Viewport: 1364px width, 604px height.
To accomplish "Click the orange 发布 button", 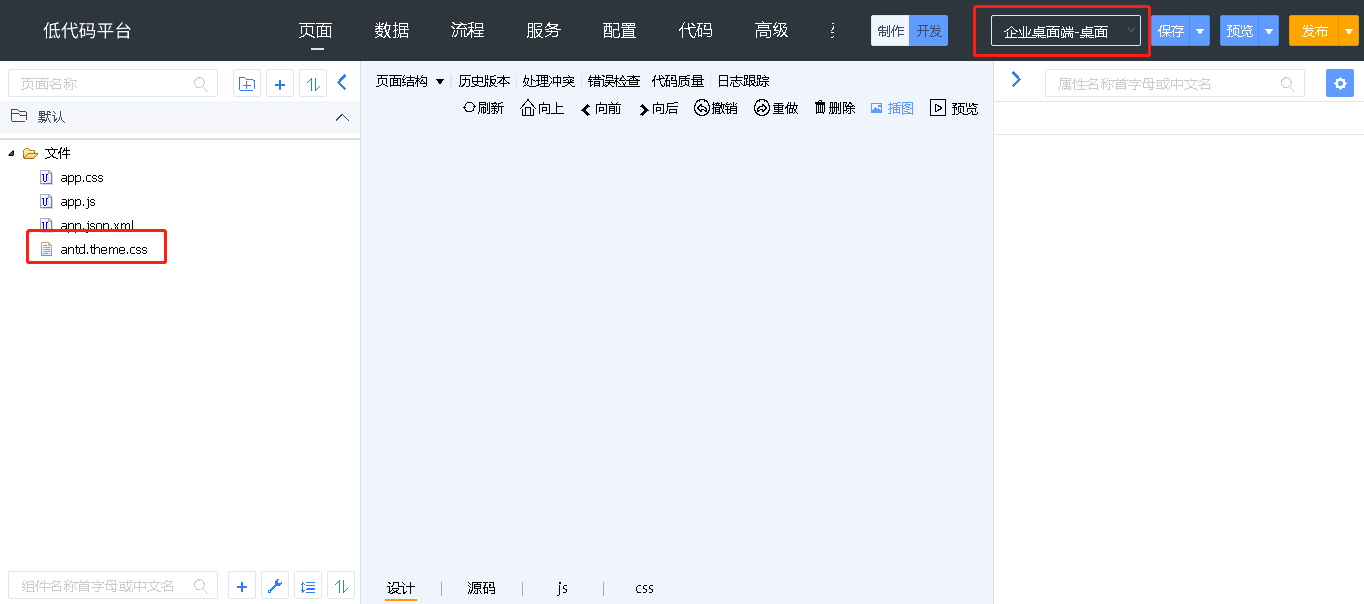I will point(1314,31).
